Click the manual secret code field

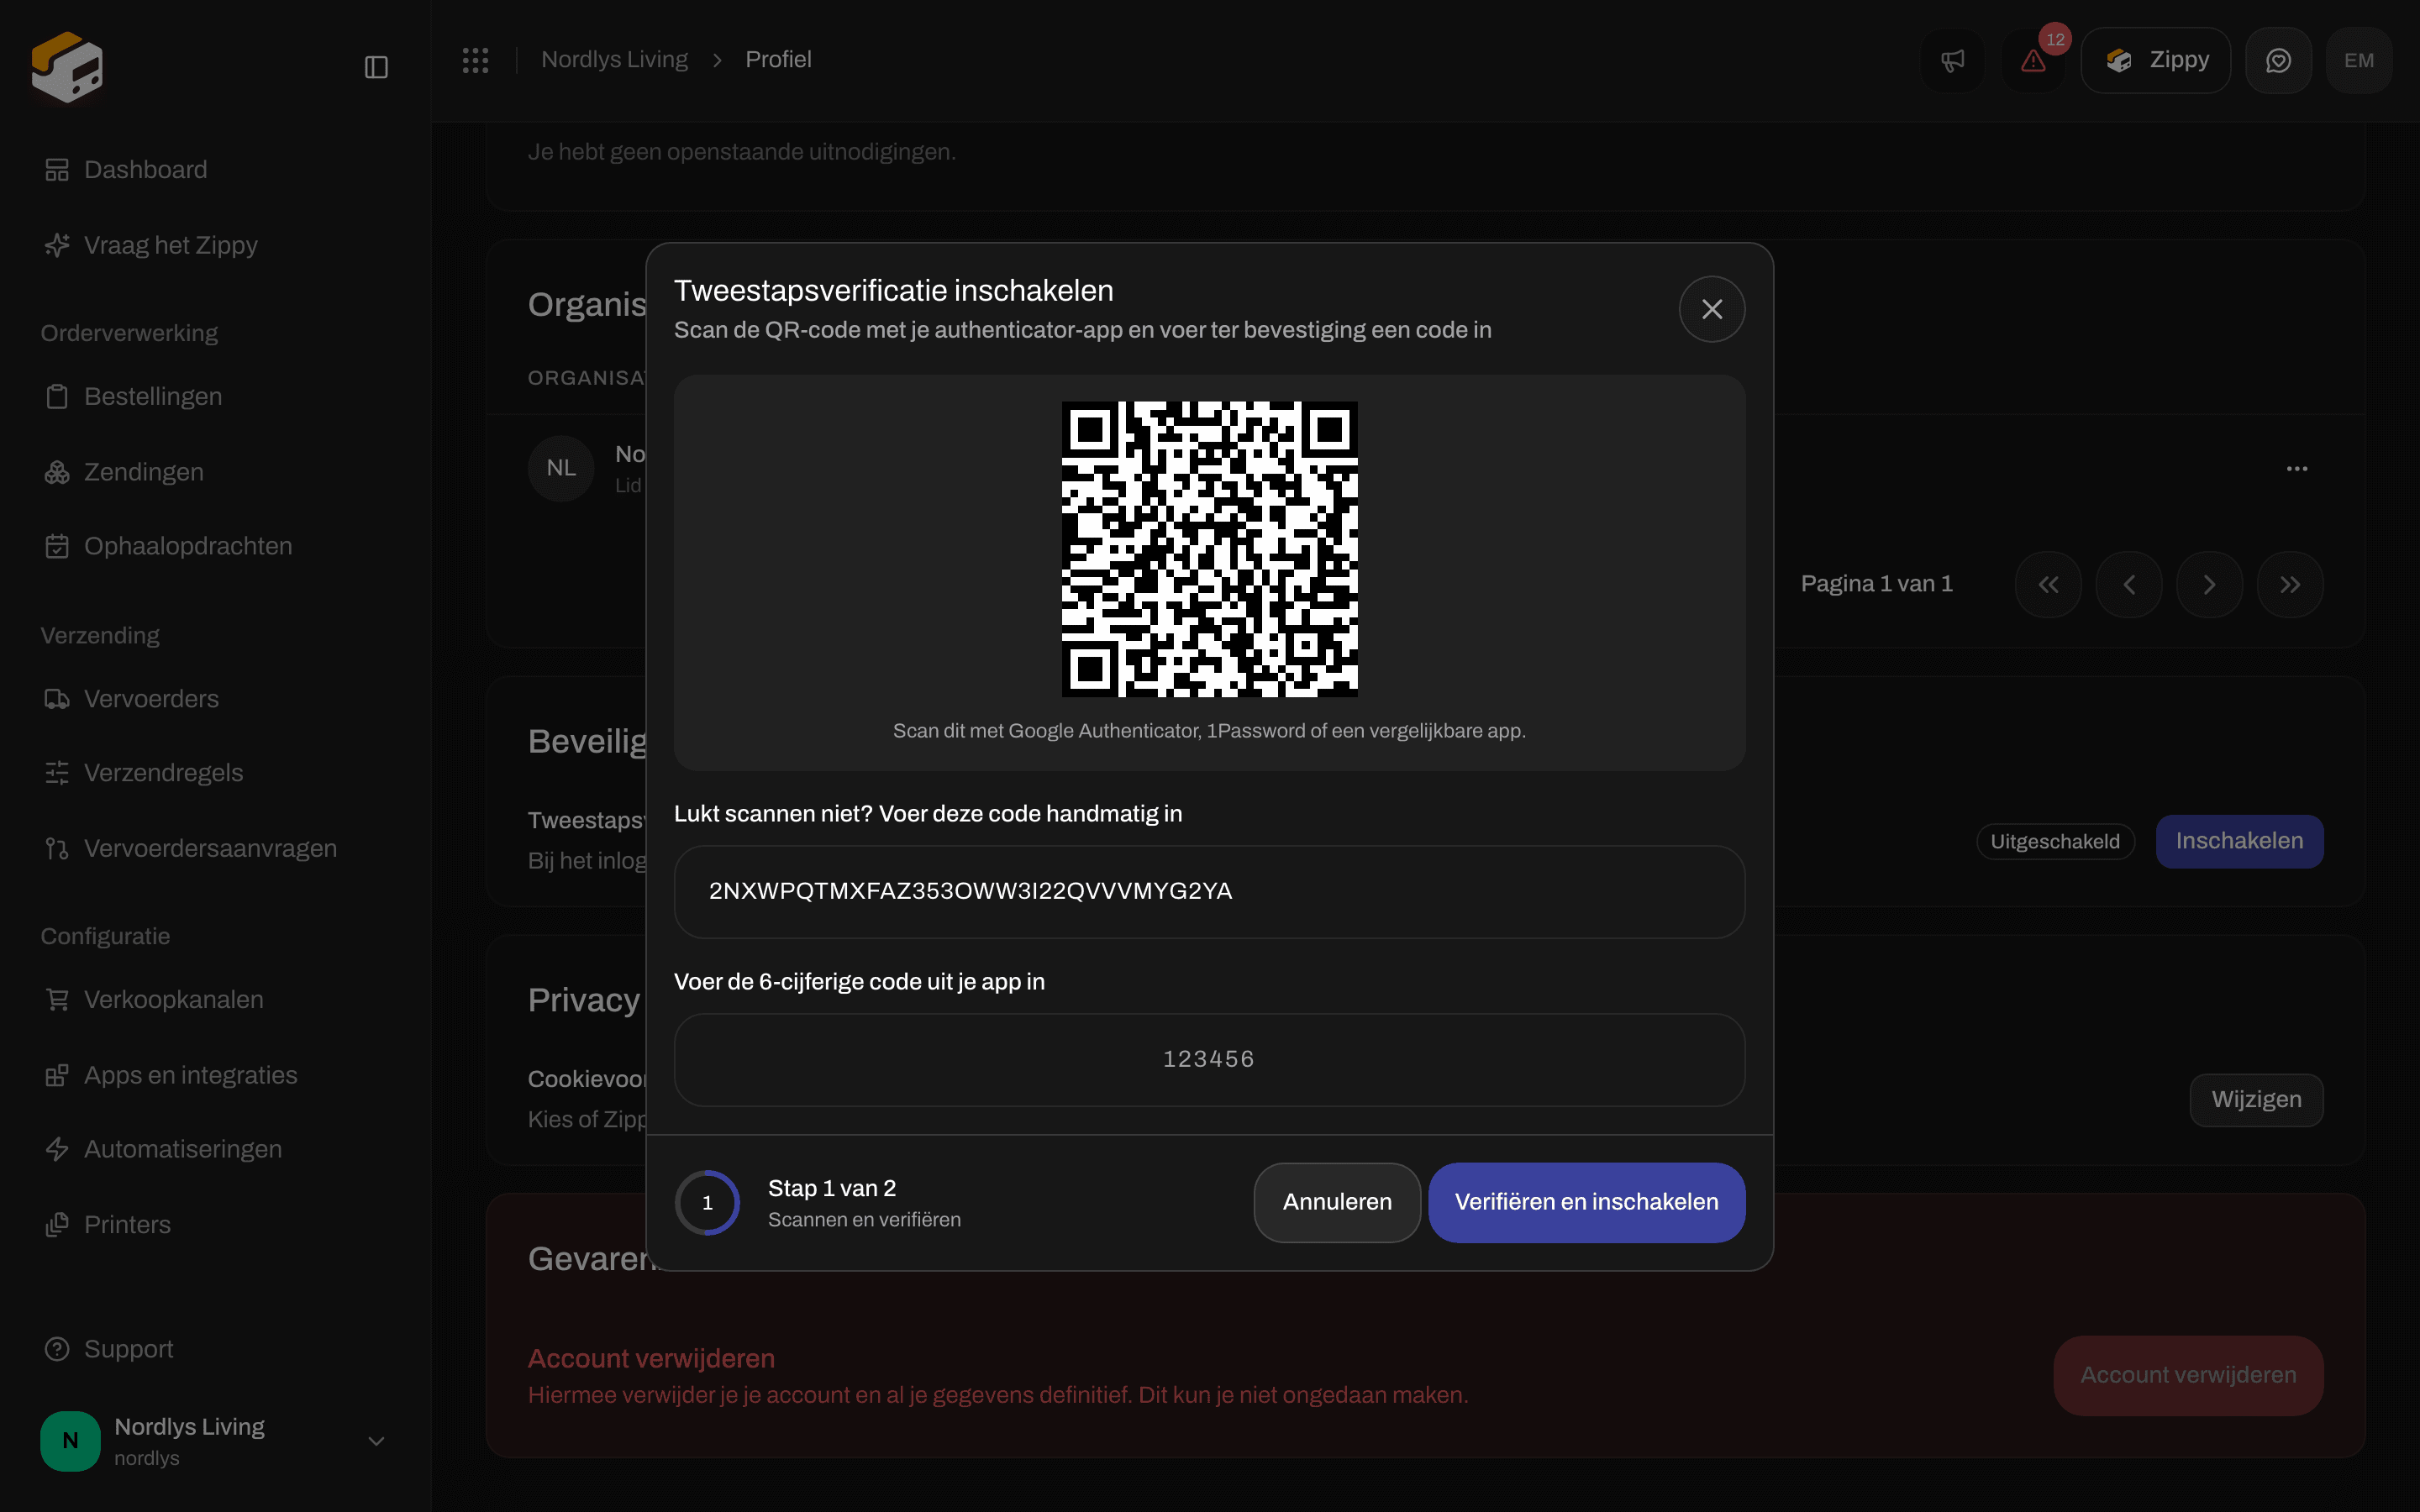pyautogui.click(x=1209, y=892)
